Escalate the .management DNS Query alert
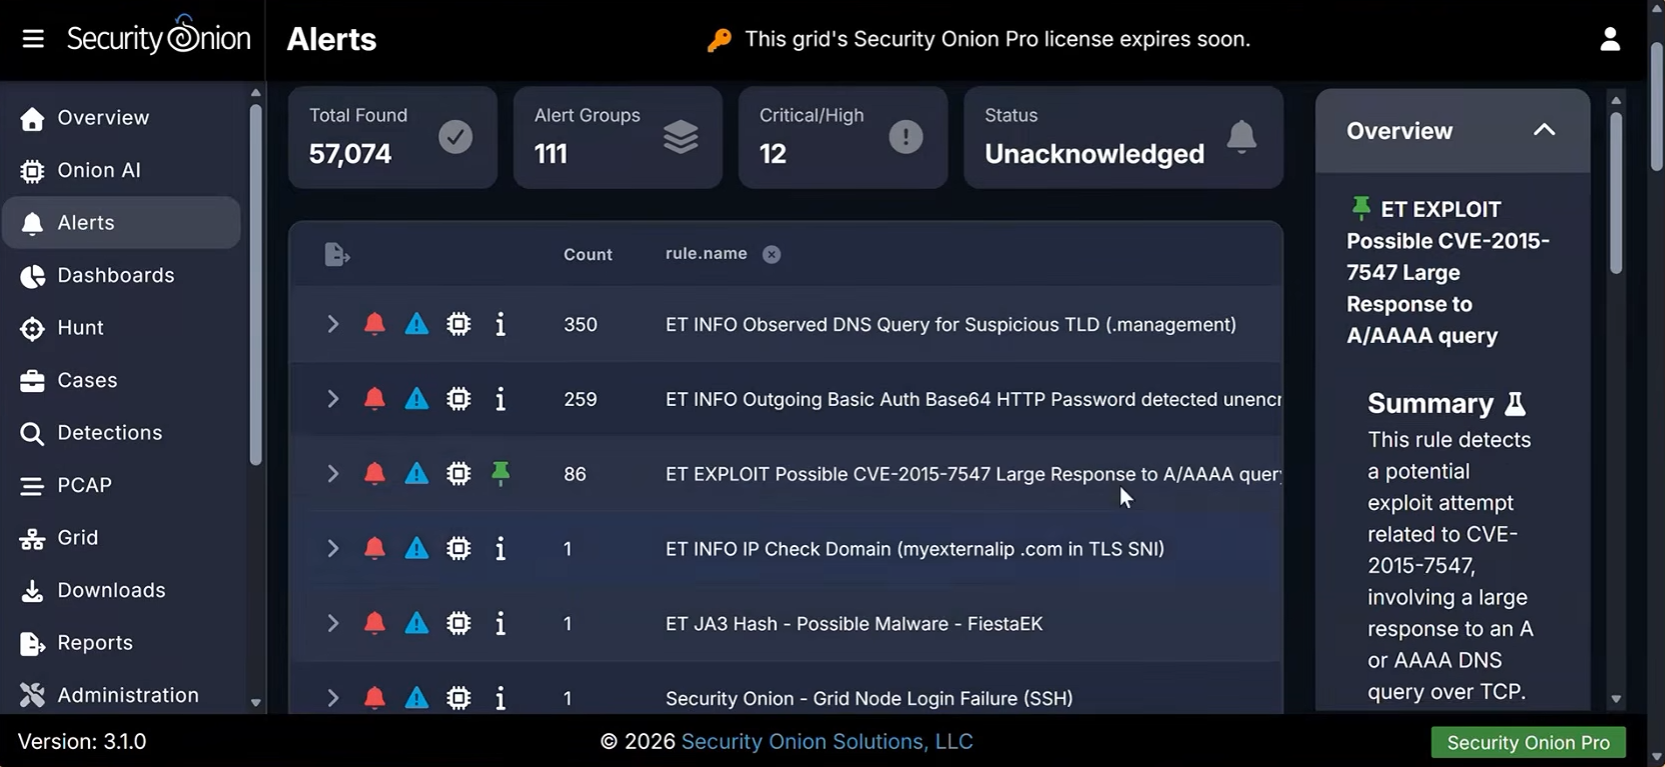This screenshot has height=767, width=1665. click(x=416, y=324)
